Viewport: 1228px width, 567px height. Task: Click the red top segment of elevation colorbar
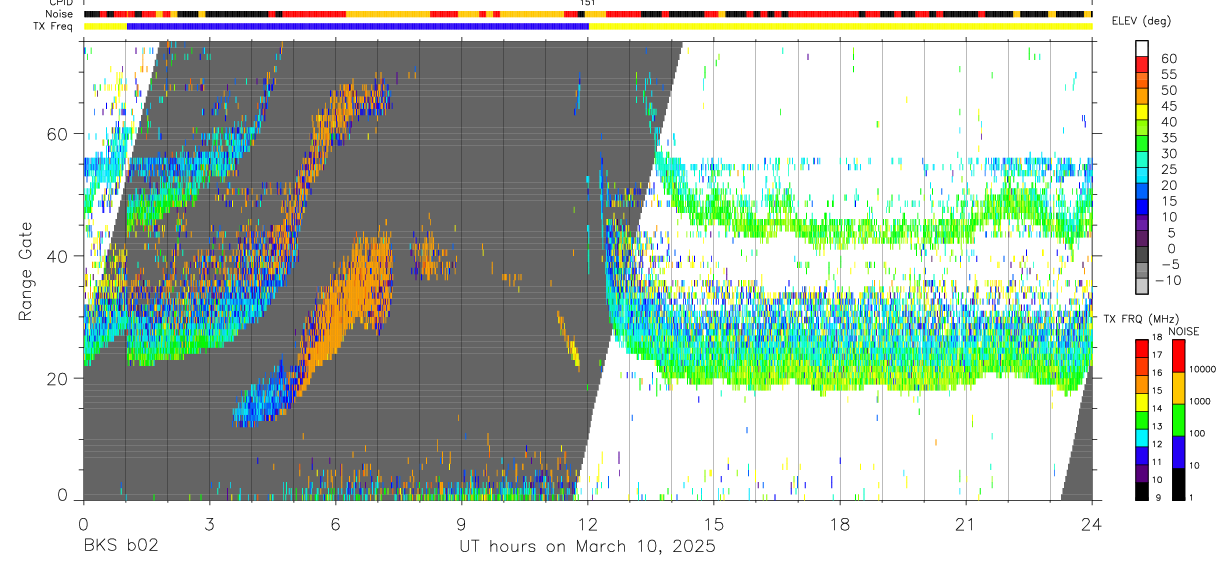click(1142, 64)
